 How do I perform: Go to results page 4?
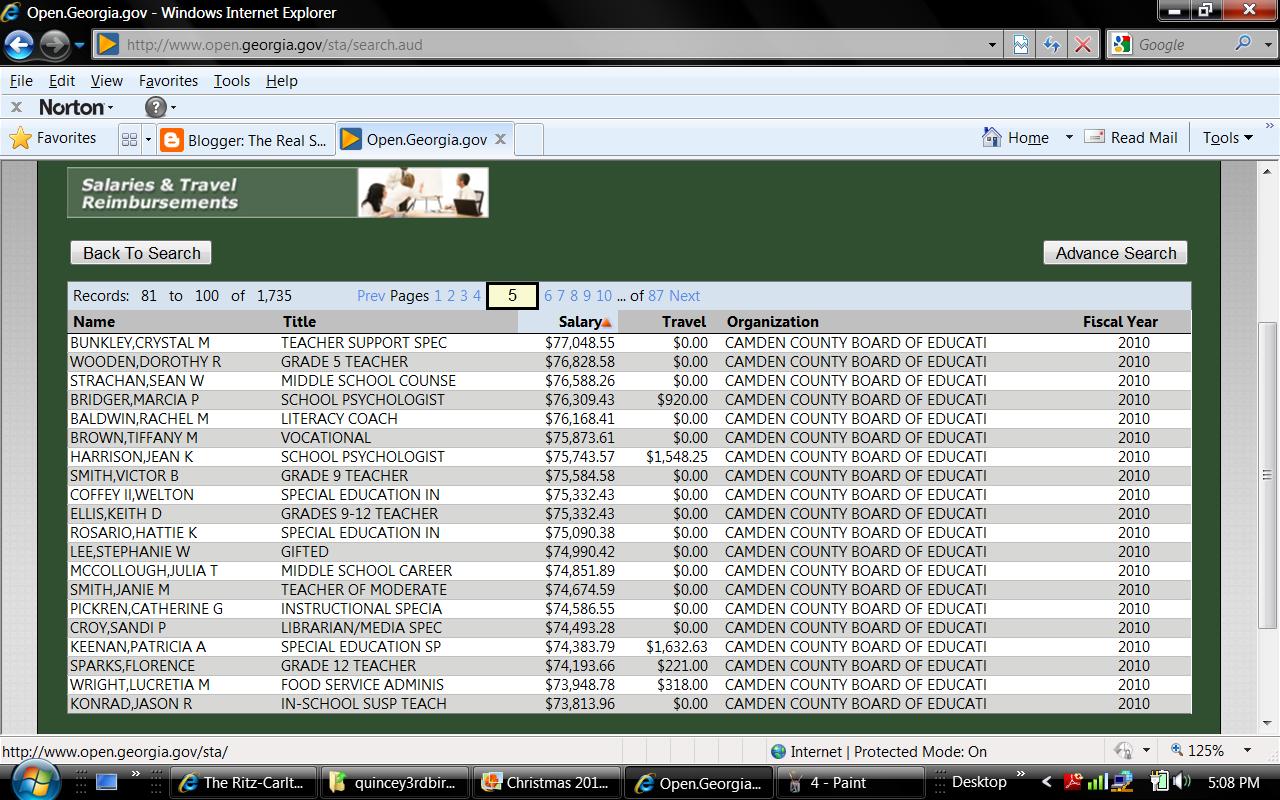tap(477, 296)
